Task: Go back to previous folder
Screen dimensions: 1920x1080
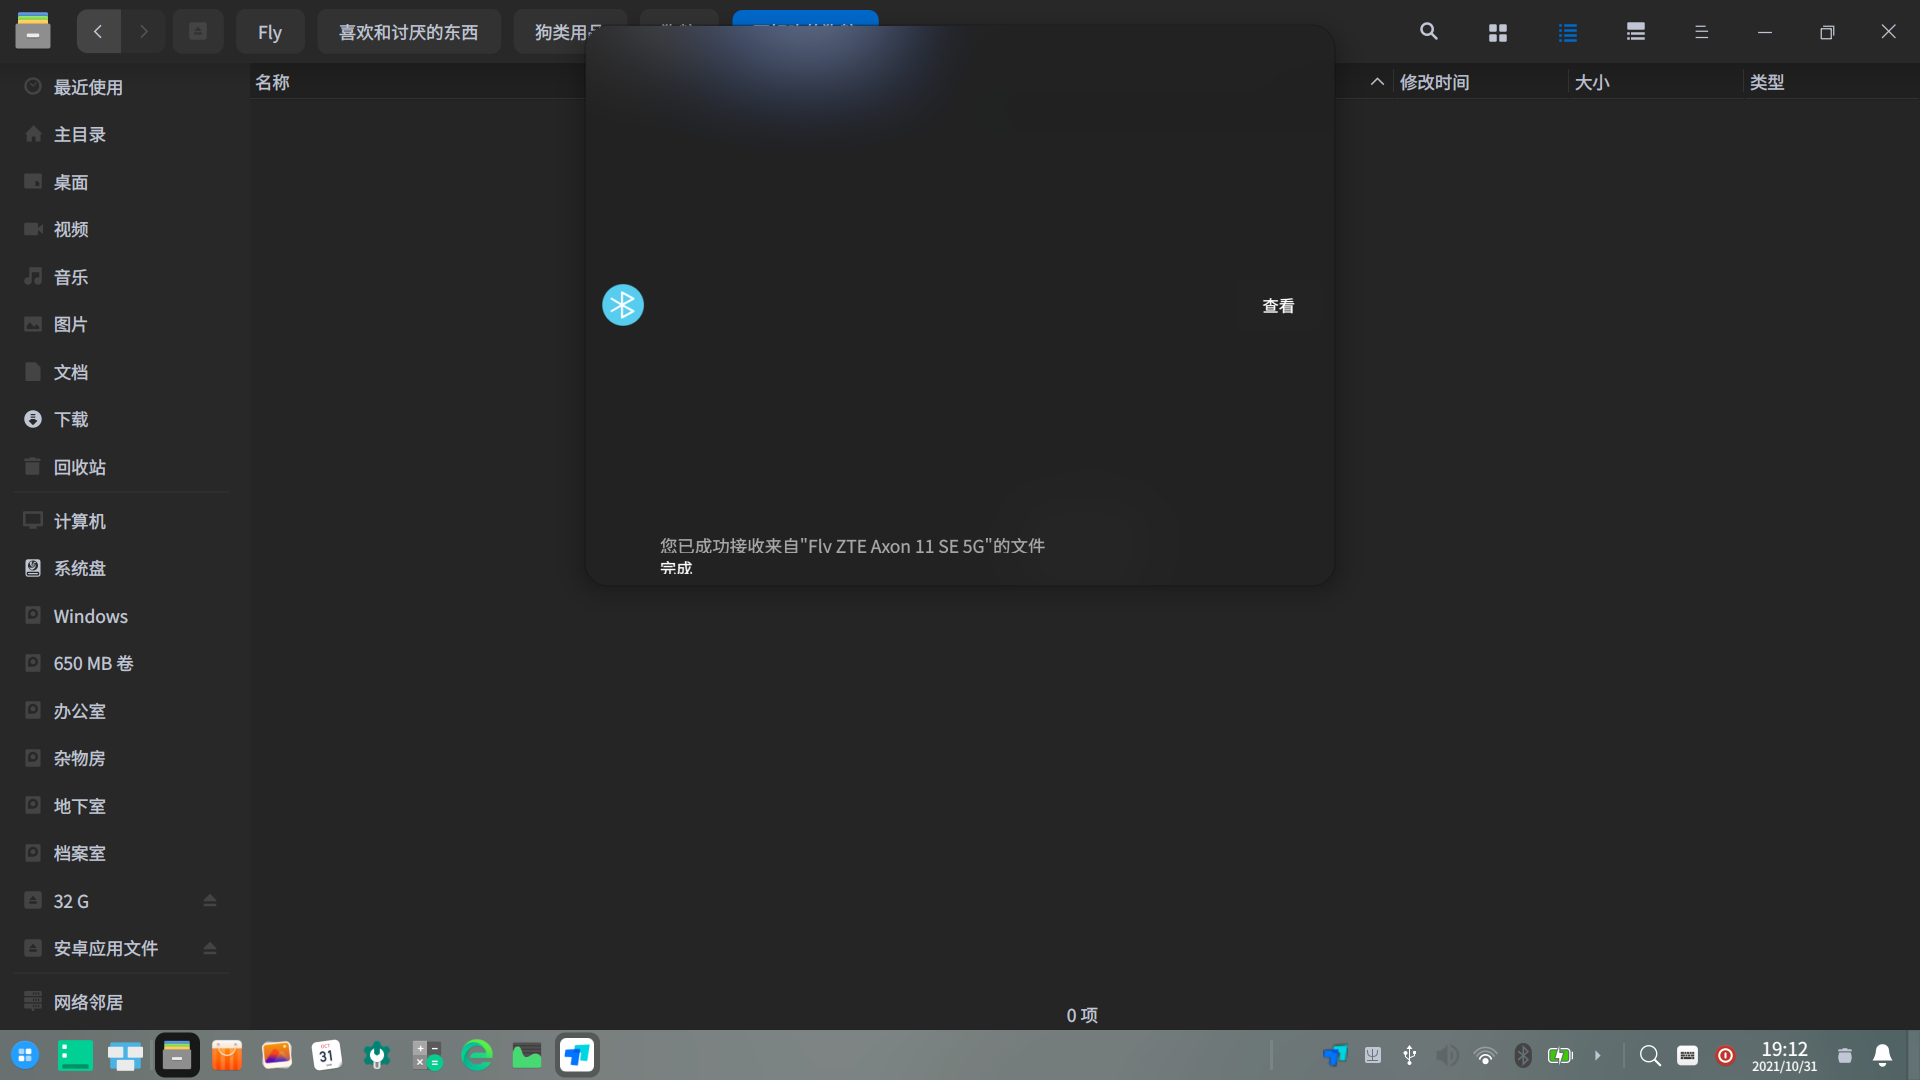Action: coord(98,32)
